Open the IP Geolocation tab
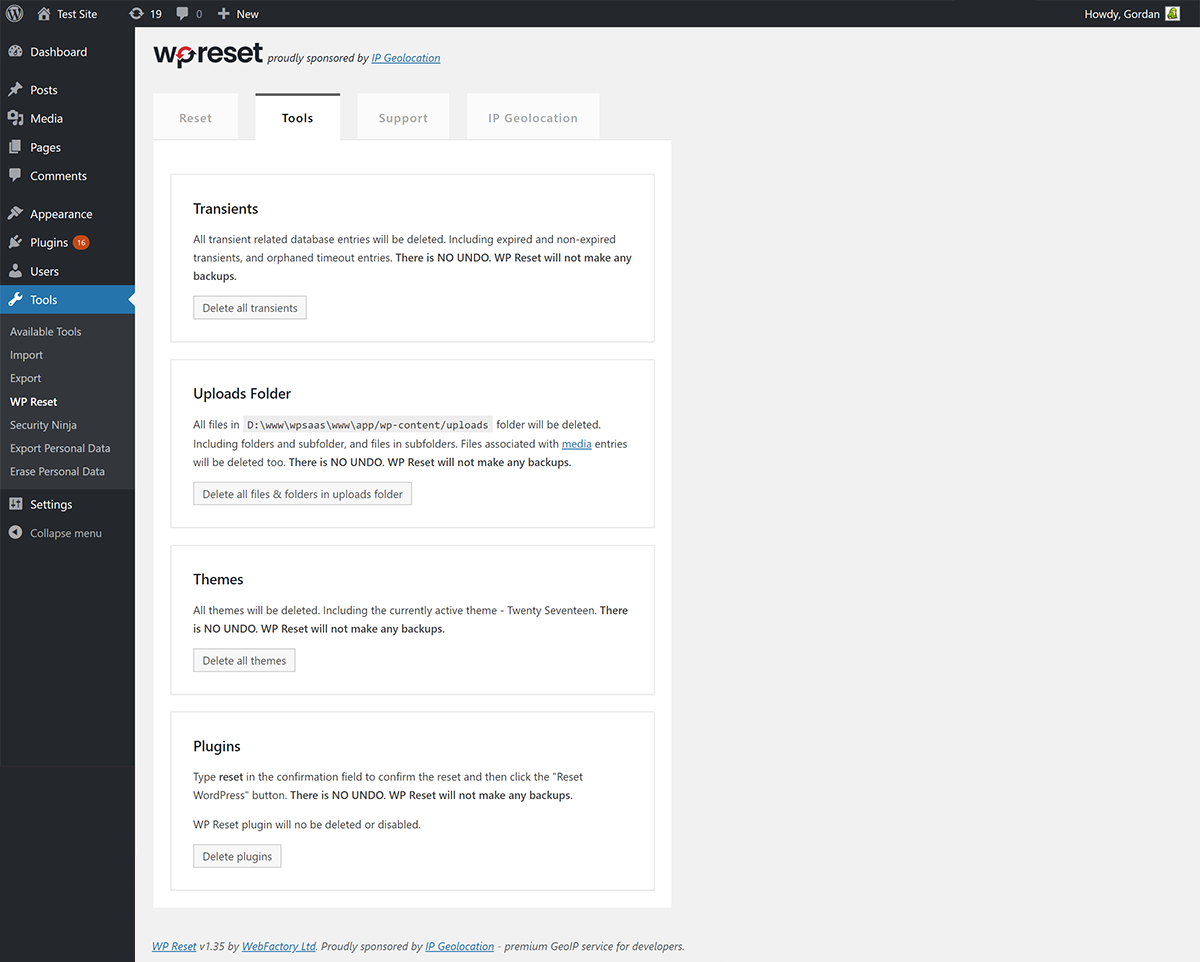 point(533,118)
